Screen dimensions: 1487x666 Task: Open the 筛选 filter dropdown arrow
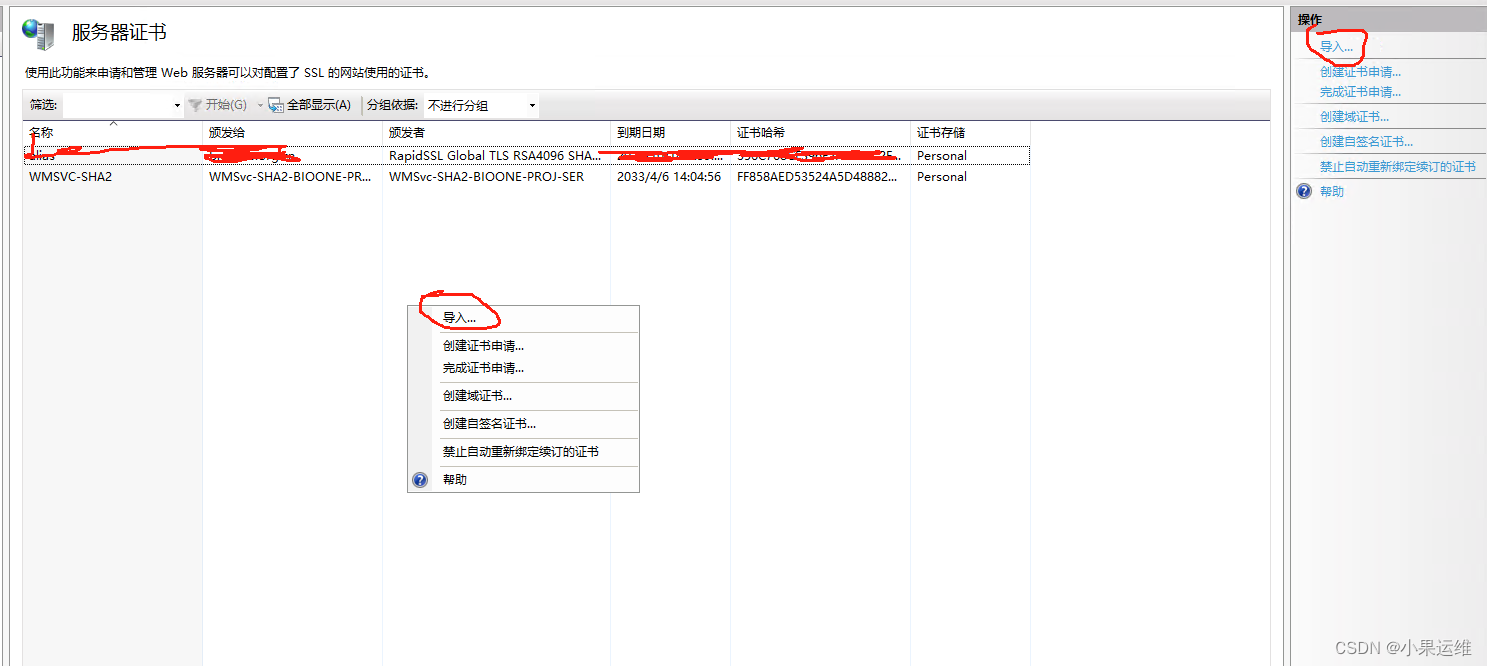(177, 105)
